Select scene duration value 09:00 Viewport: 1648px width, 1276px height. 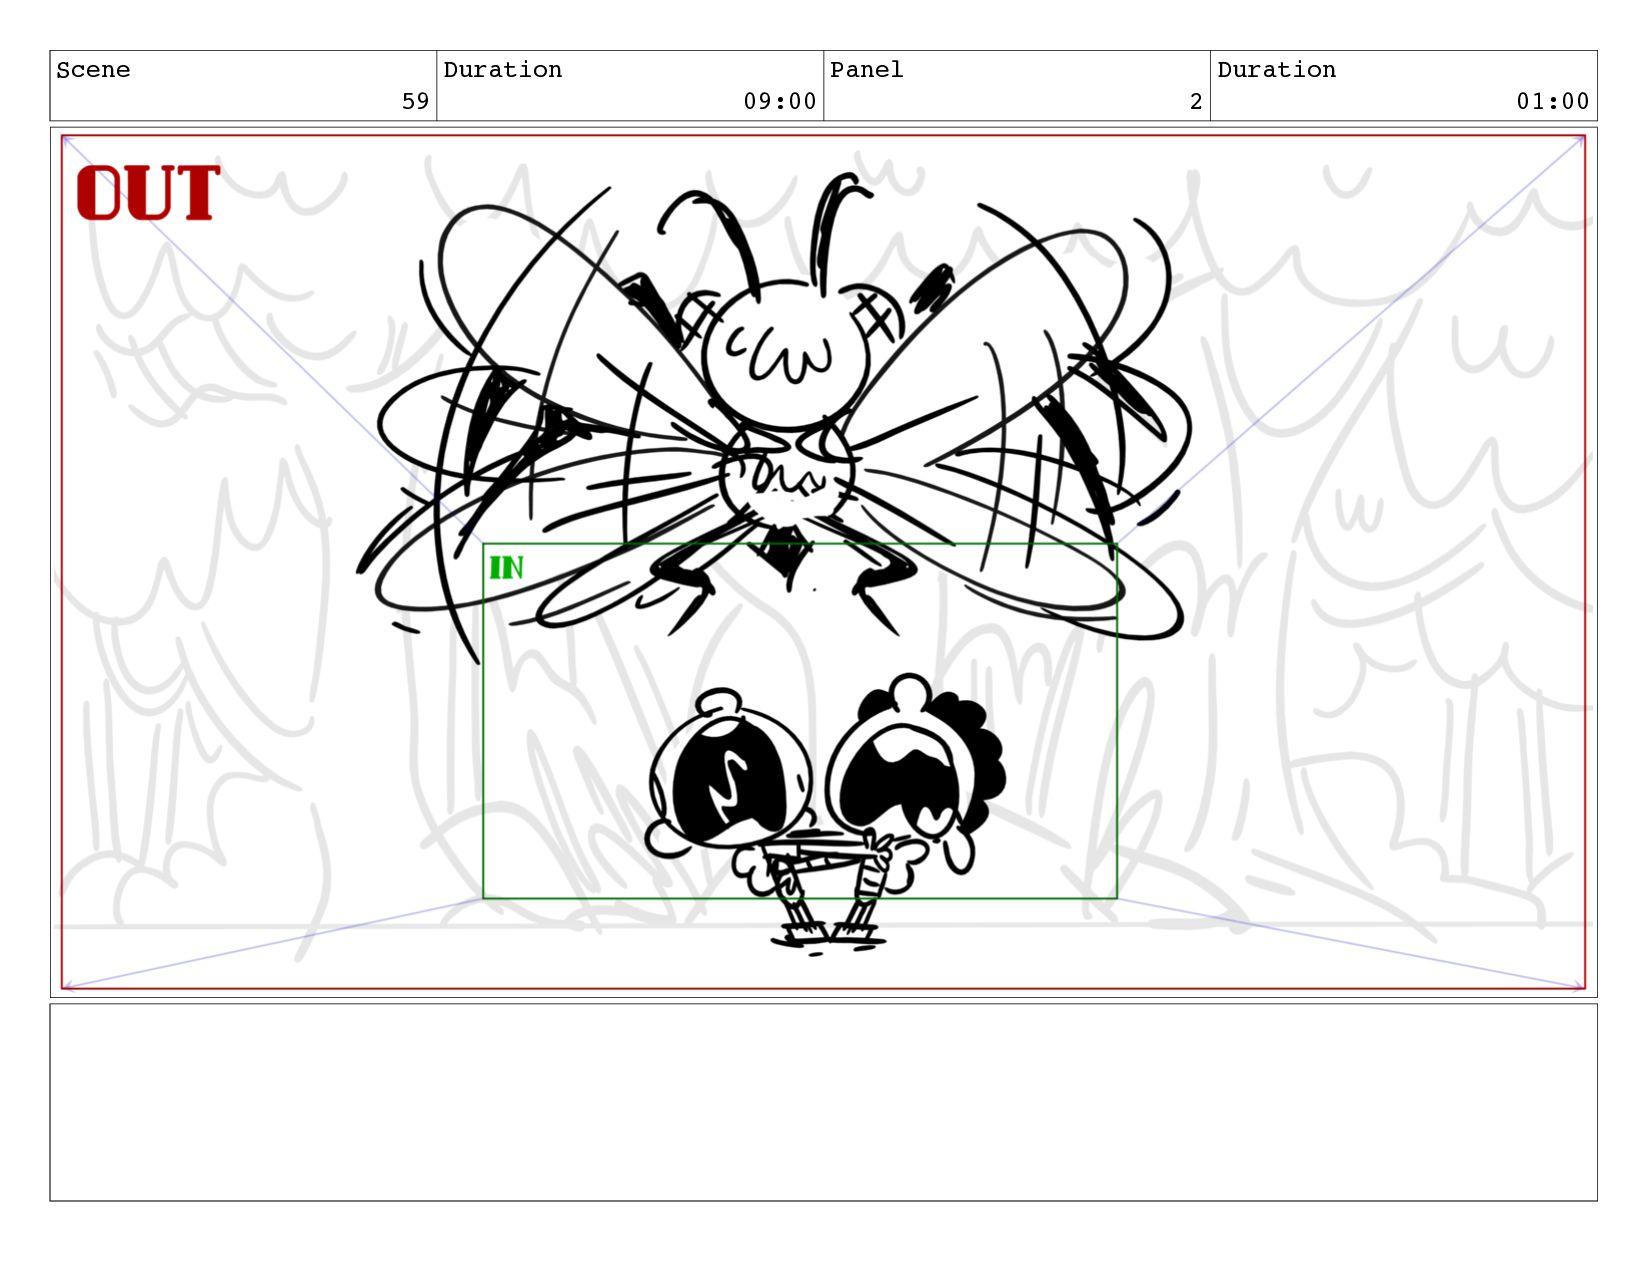779,101
